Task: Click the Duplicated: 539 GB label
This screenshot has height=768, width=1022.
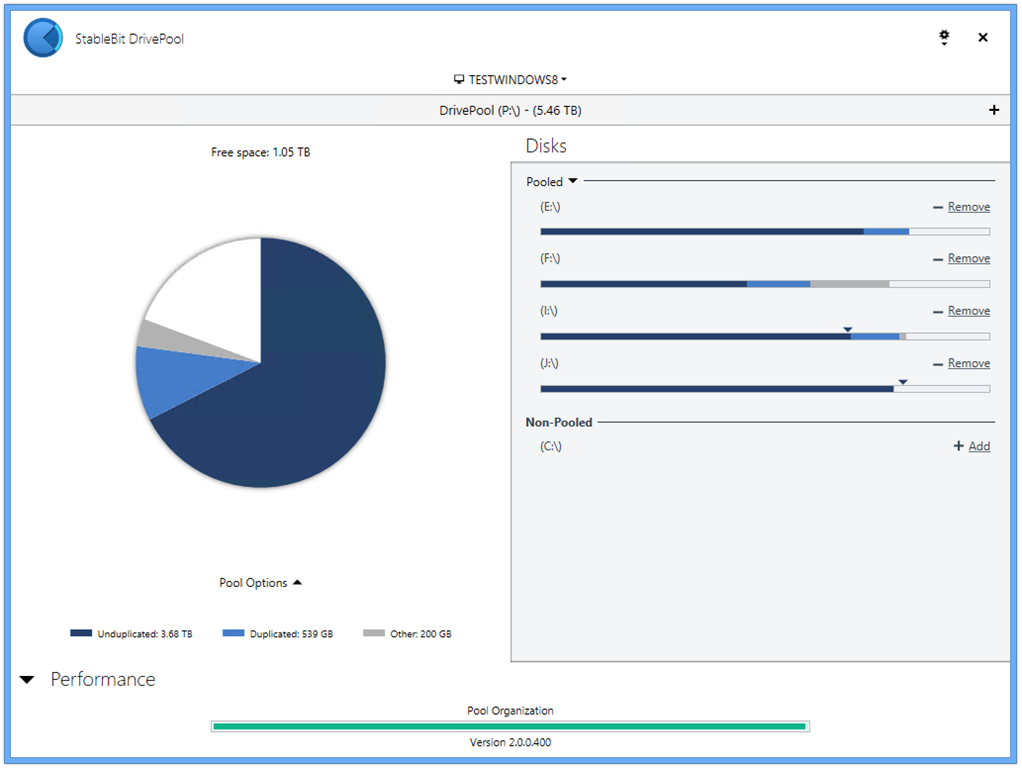Action: pos(291,634)
